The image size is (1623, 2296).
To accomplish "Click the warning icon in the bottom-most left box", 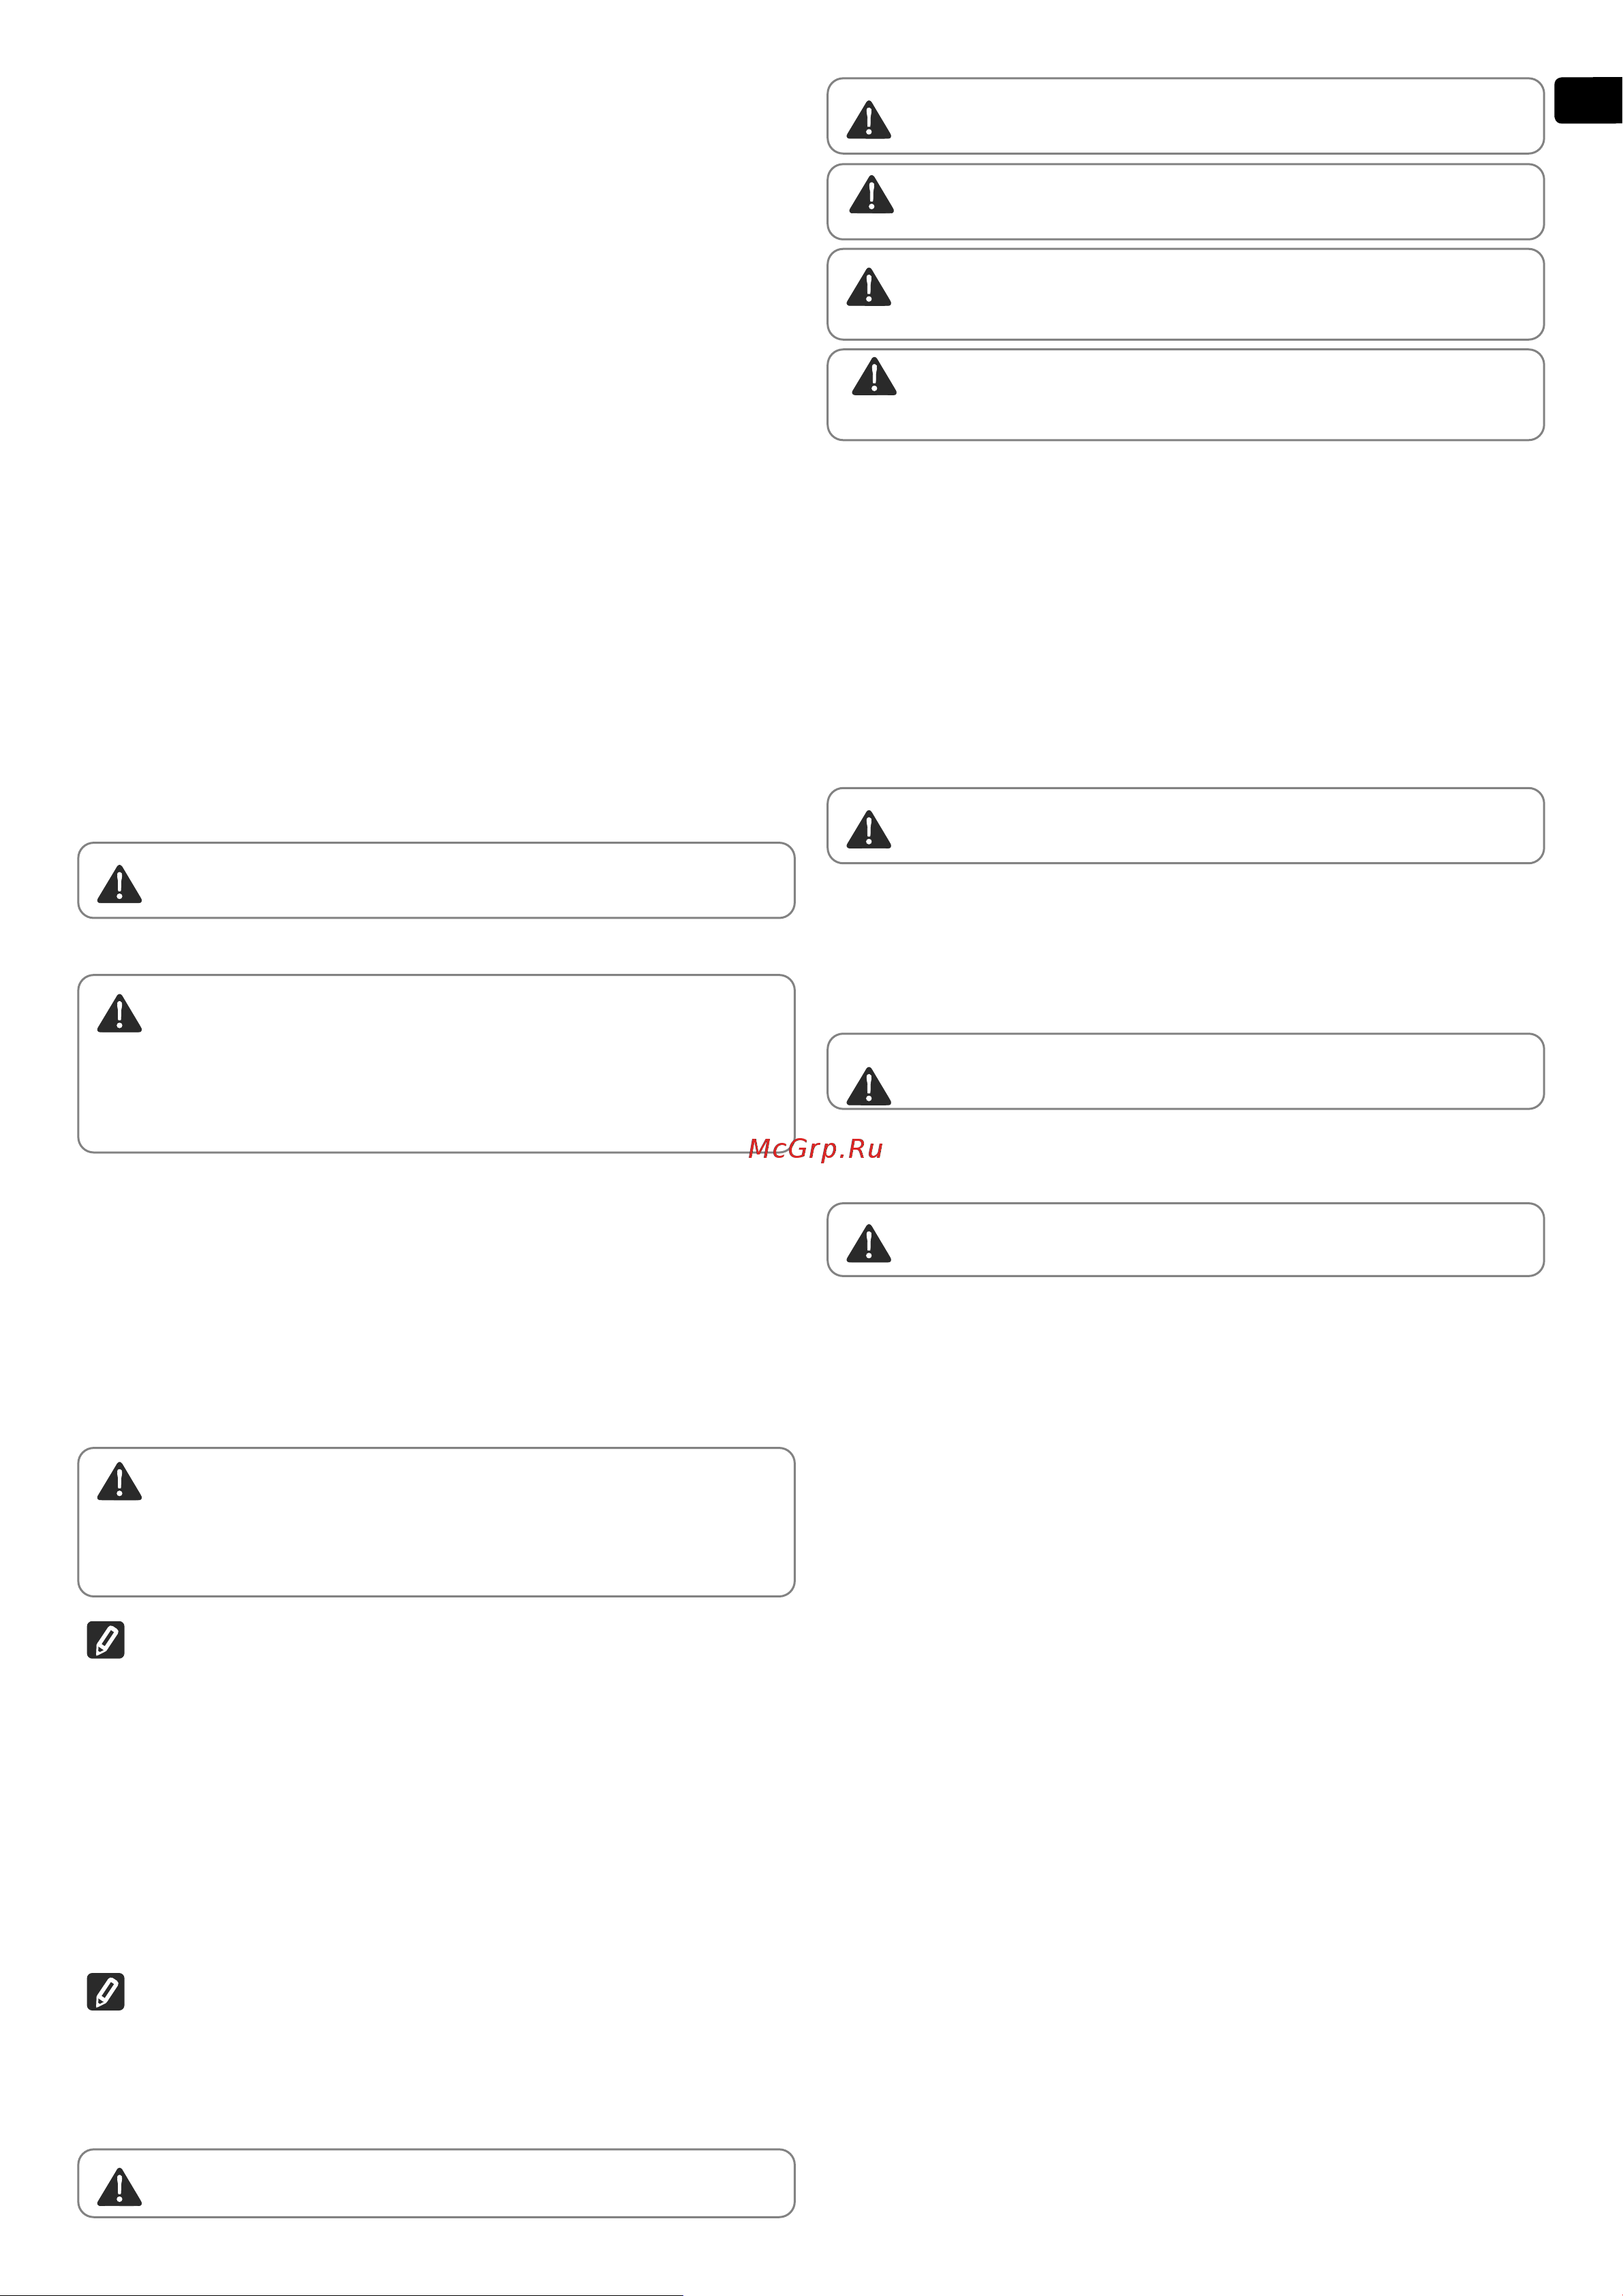I will (x=119, y=2186).
